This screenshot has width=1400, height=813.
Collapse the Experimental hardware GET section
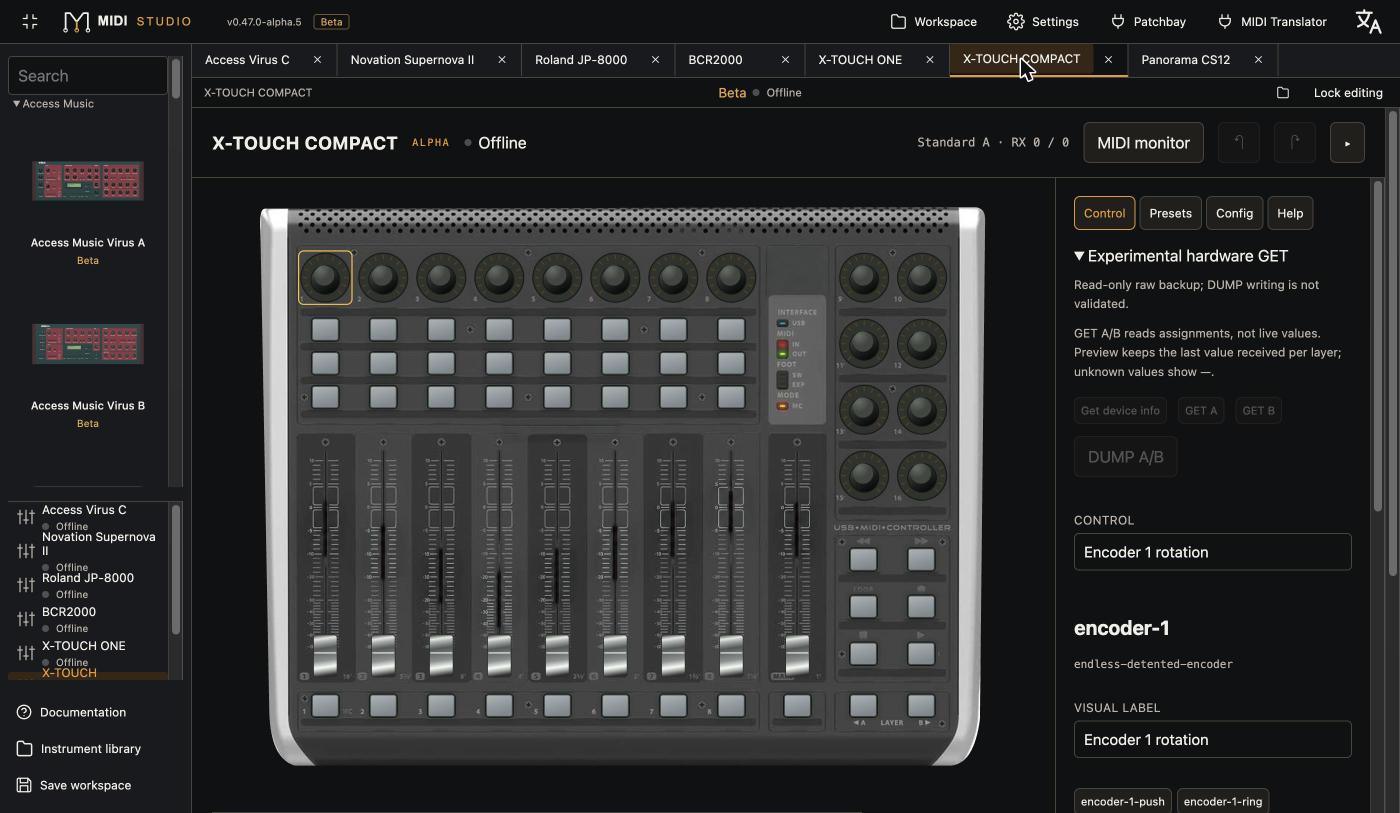pyautogui.click(x=1180, y=256)
